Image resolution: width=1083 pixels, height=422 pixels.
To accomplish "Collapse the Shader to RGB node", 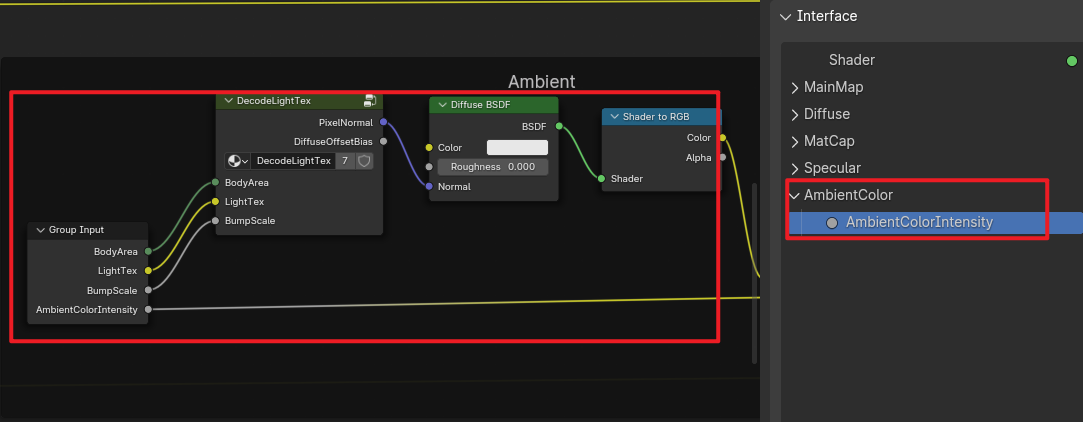I will pos(614,117).
